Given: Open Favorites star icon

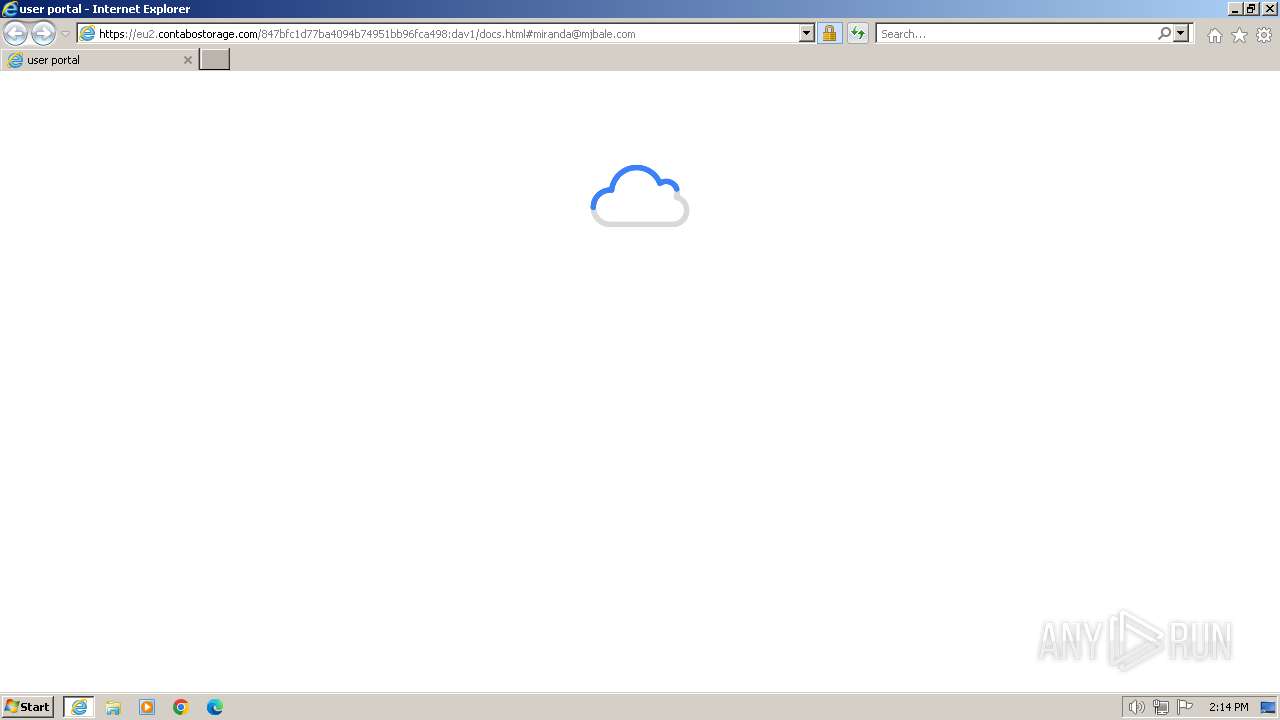Looking at the screenshot, I should coord(1239,35).
